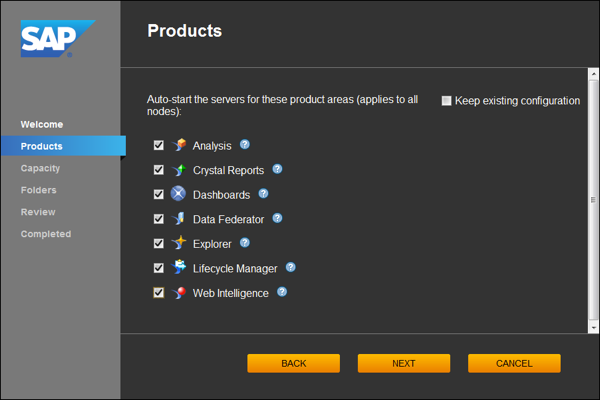Image resolution: width=600 pixels, height=400 pixels.
Task: Open the Folders step
Action: [38, 190]
